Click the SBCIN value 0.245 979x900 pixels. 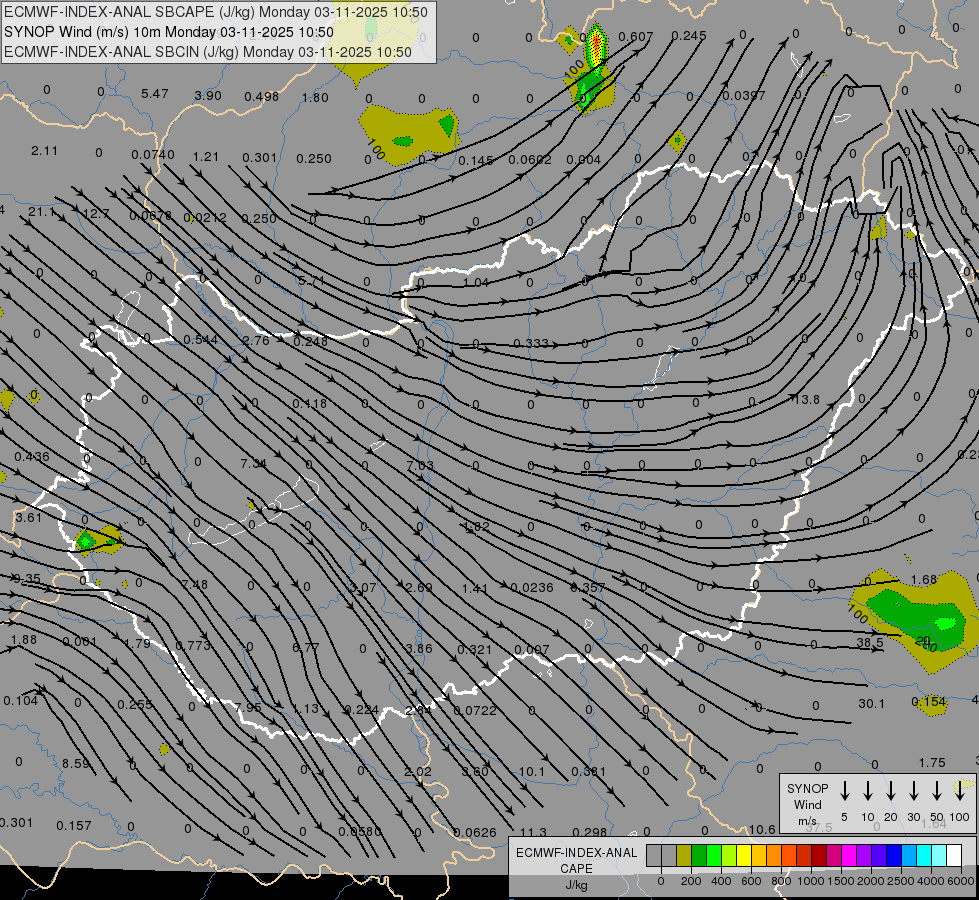(x=689, y=36)
